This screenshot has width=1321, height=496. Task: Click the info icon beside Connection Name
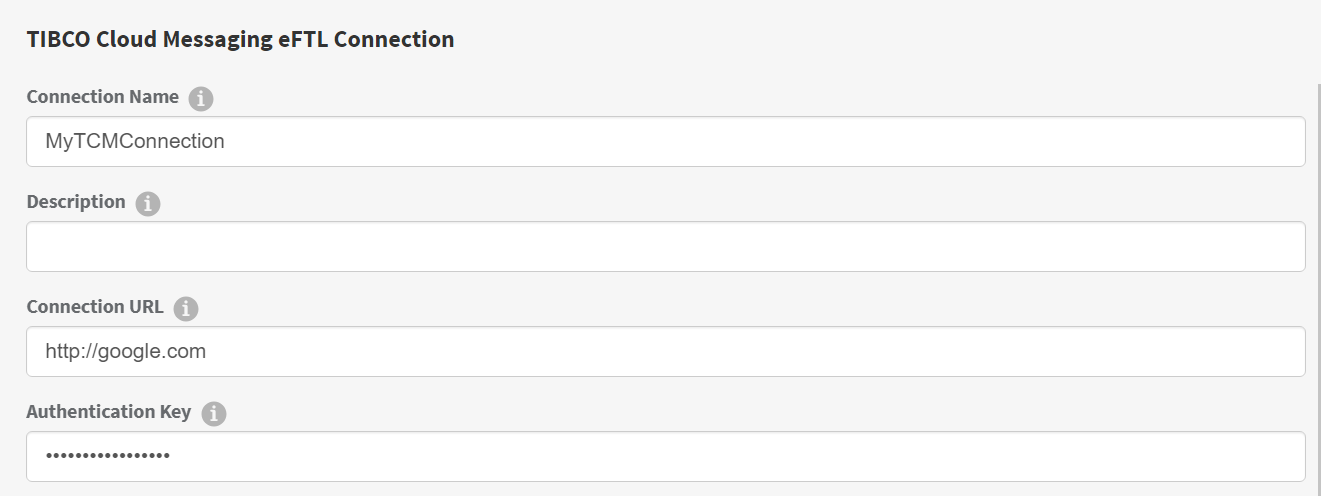tap(201, 99)
